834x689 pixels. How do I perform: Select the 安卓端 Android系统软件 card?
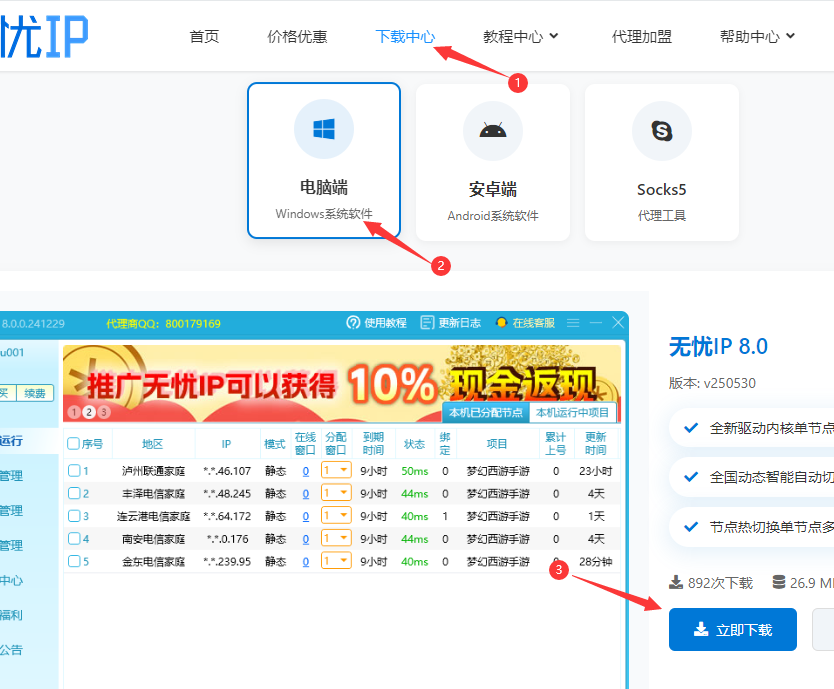493,162
